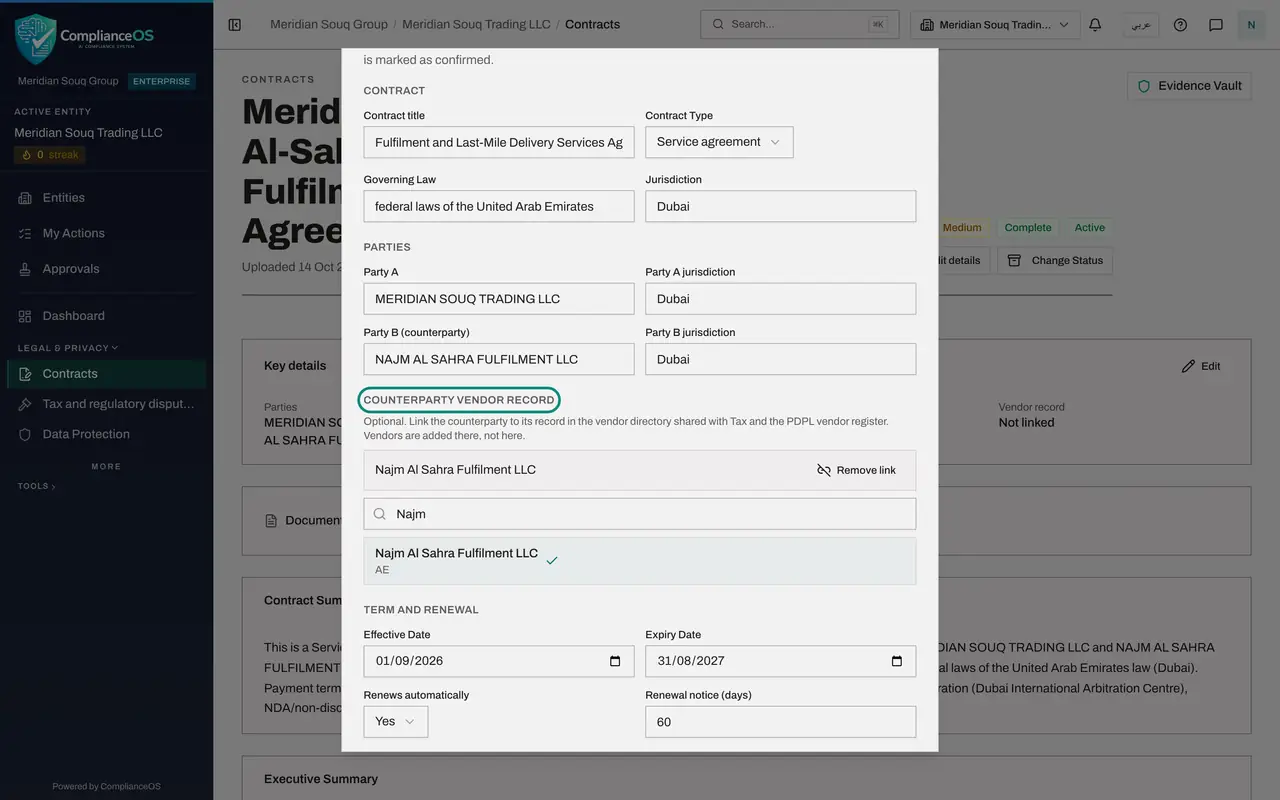Click the Governing Law field
This screenshot has width=1280, height=800.
pyautogui.click(x=499, y=206)
